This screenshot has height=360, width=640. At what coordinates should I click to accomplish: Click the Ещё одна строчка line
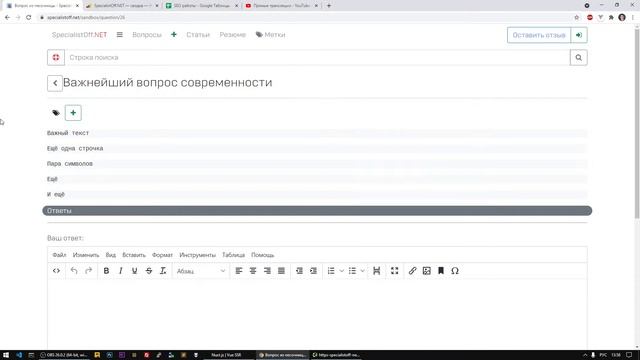pyautogui.click(x=75, y=149)
